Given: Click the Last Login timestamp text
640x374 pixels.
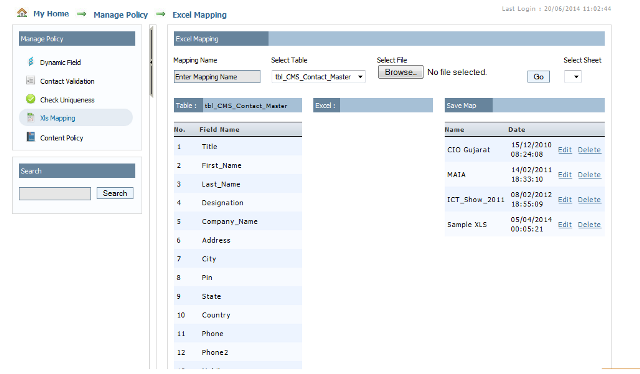Looking at the screenshot, I should pyautogui.click(x=556, y=9).
